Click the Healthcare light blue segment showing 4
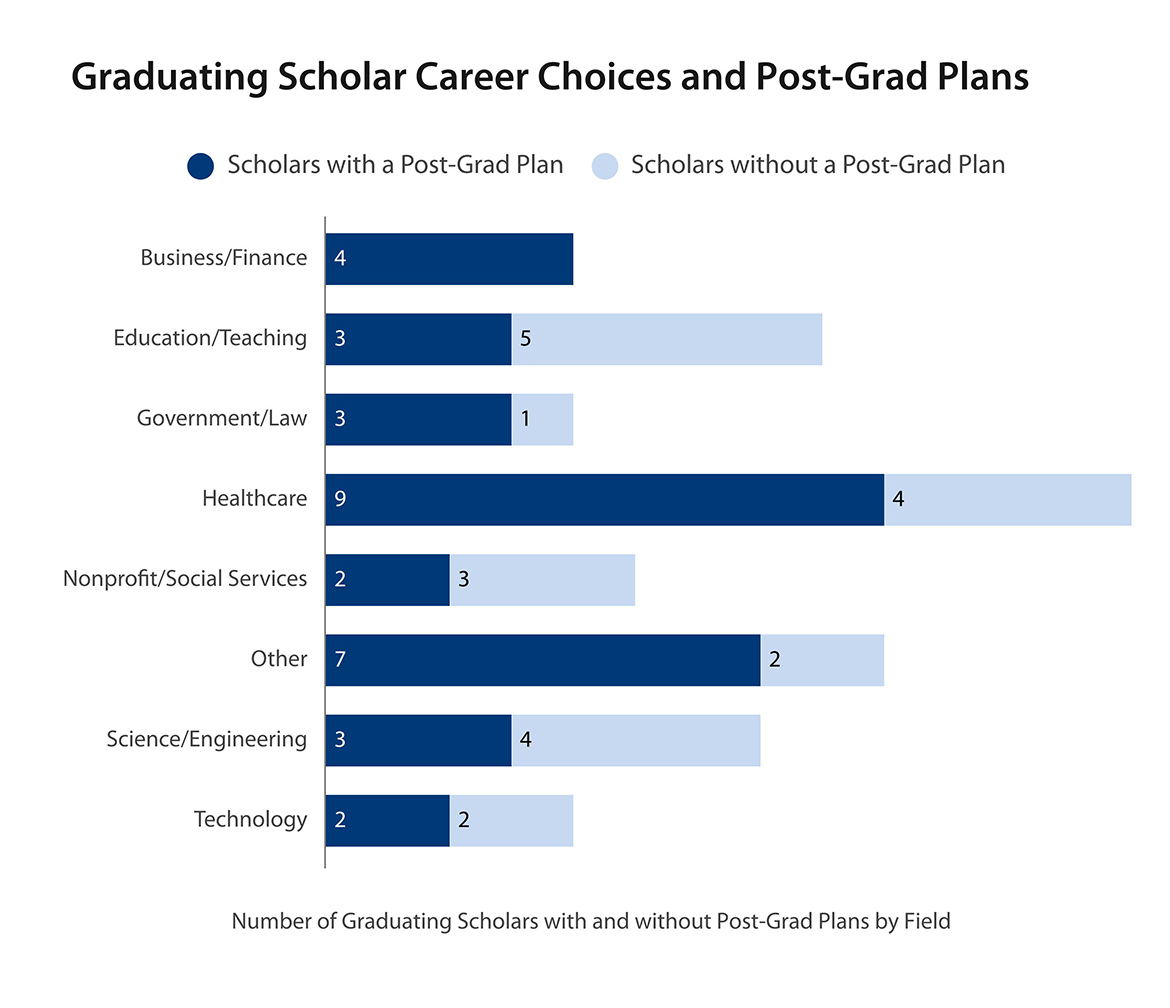Image resolution: width=1170 pixels, height=1008 pixels. point(1008,499)
